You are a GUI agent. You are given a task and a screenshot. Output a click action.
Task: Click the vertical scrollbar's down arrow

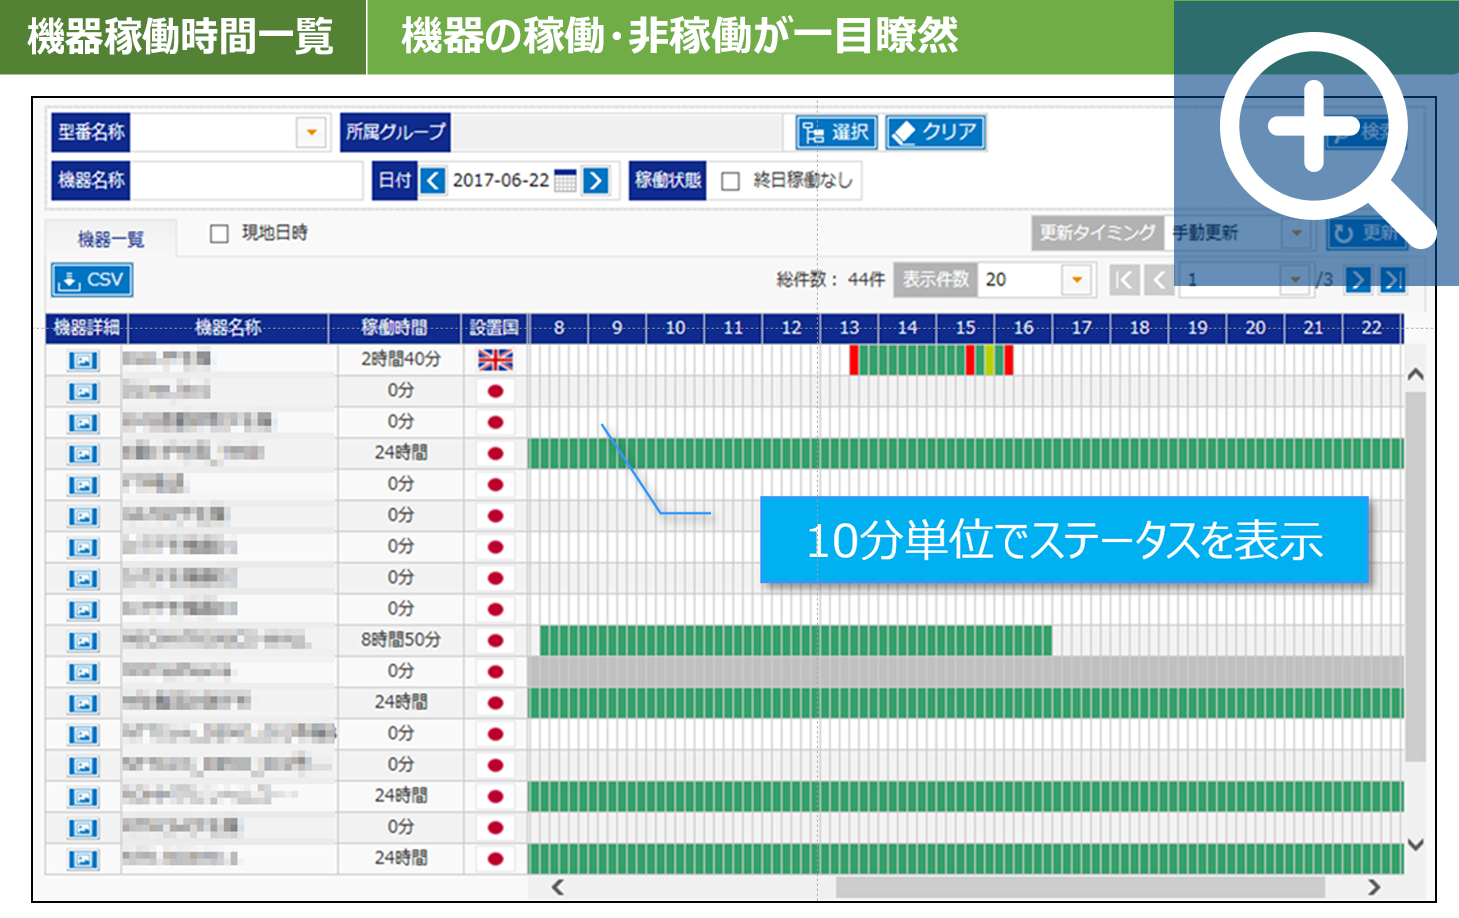click(1415, 845)
